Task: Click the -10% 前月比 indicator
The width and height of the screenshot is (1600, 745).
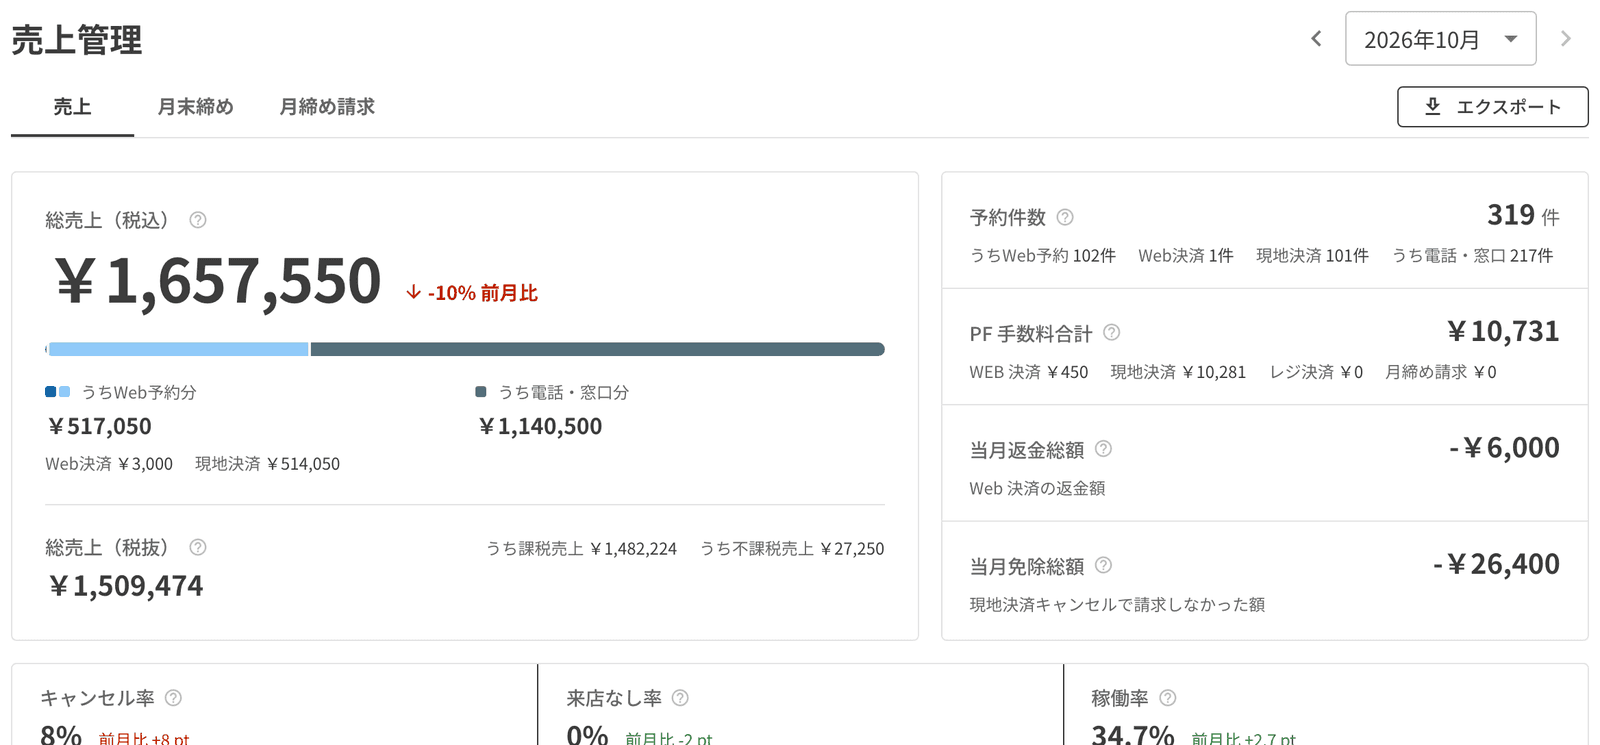Action: [x=472, y=293]
